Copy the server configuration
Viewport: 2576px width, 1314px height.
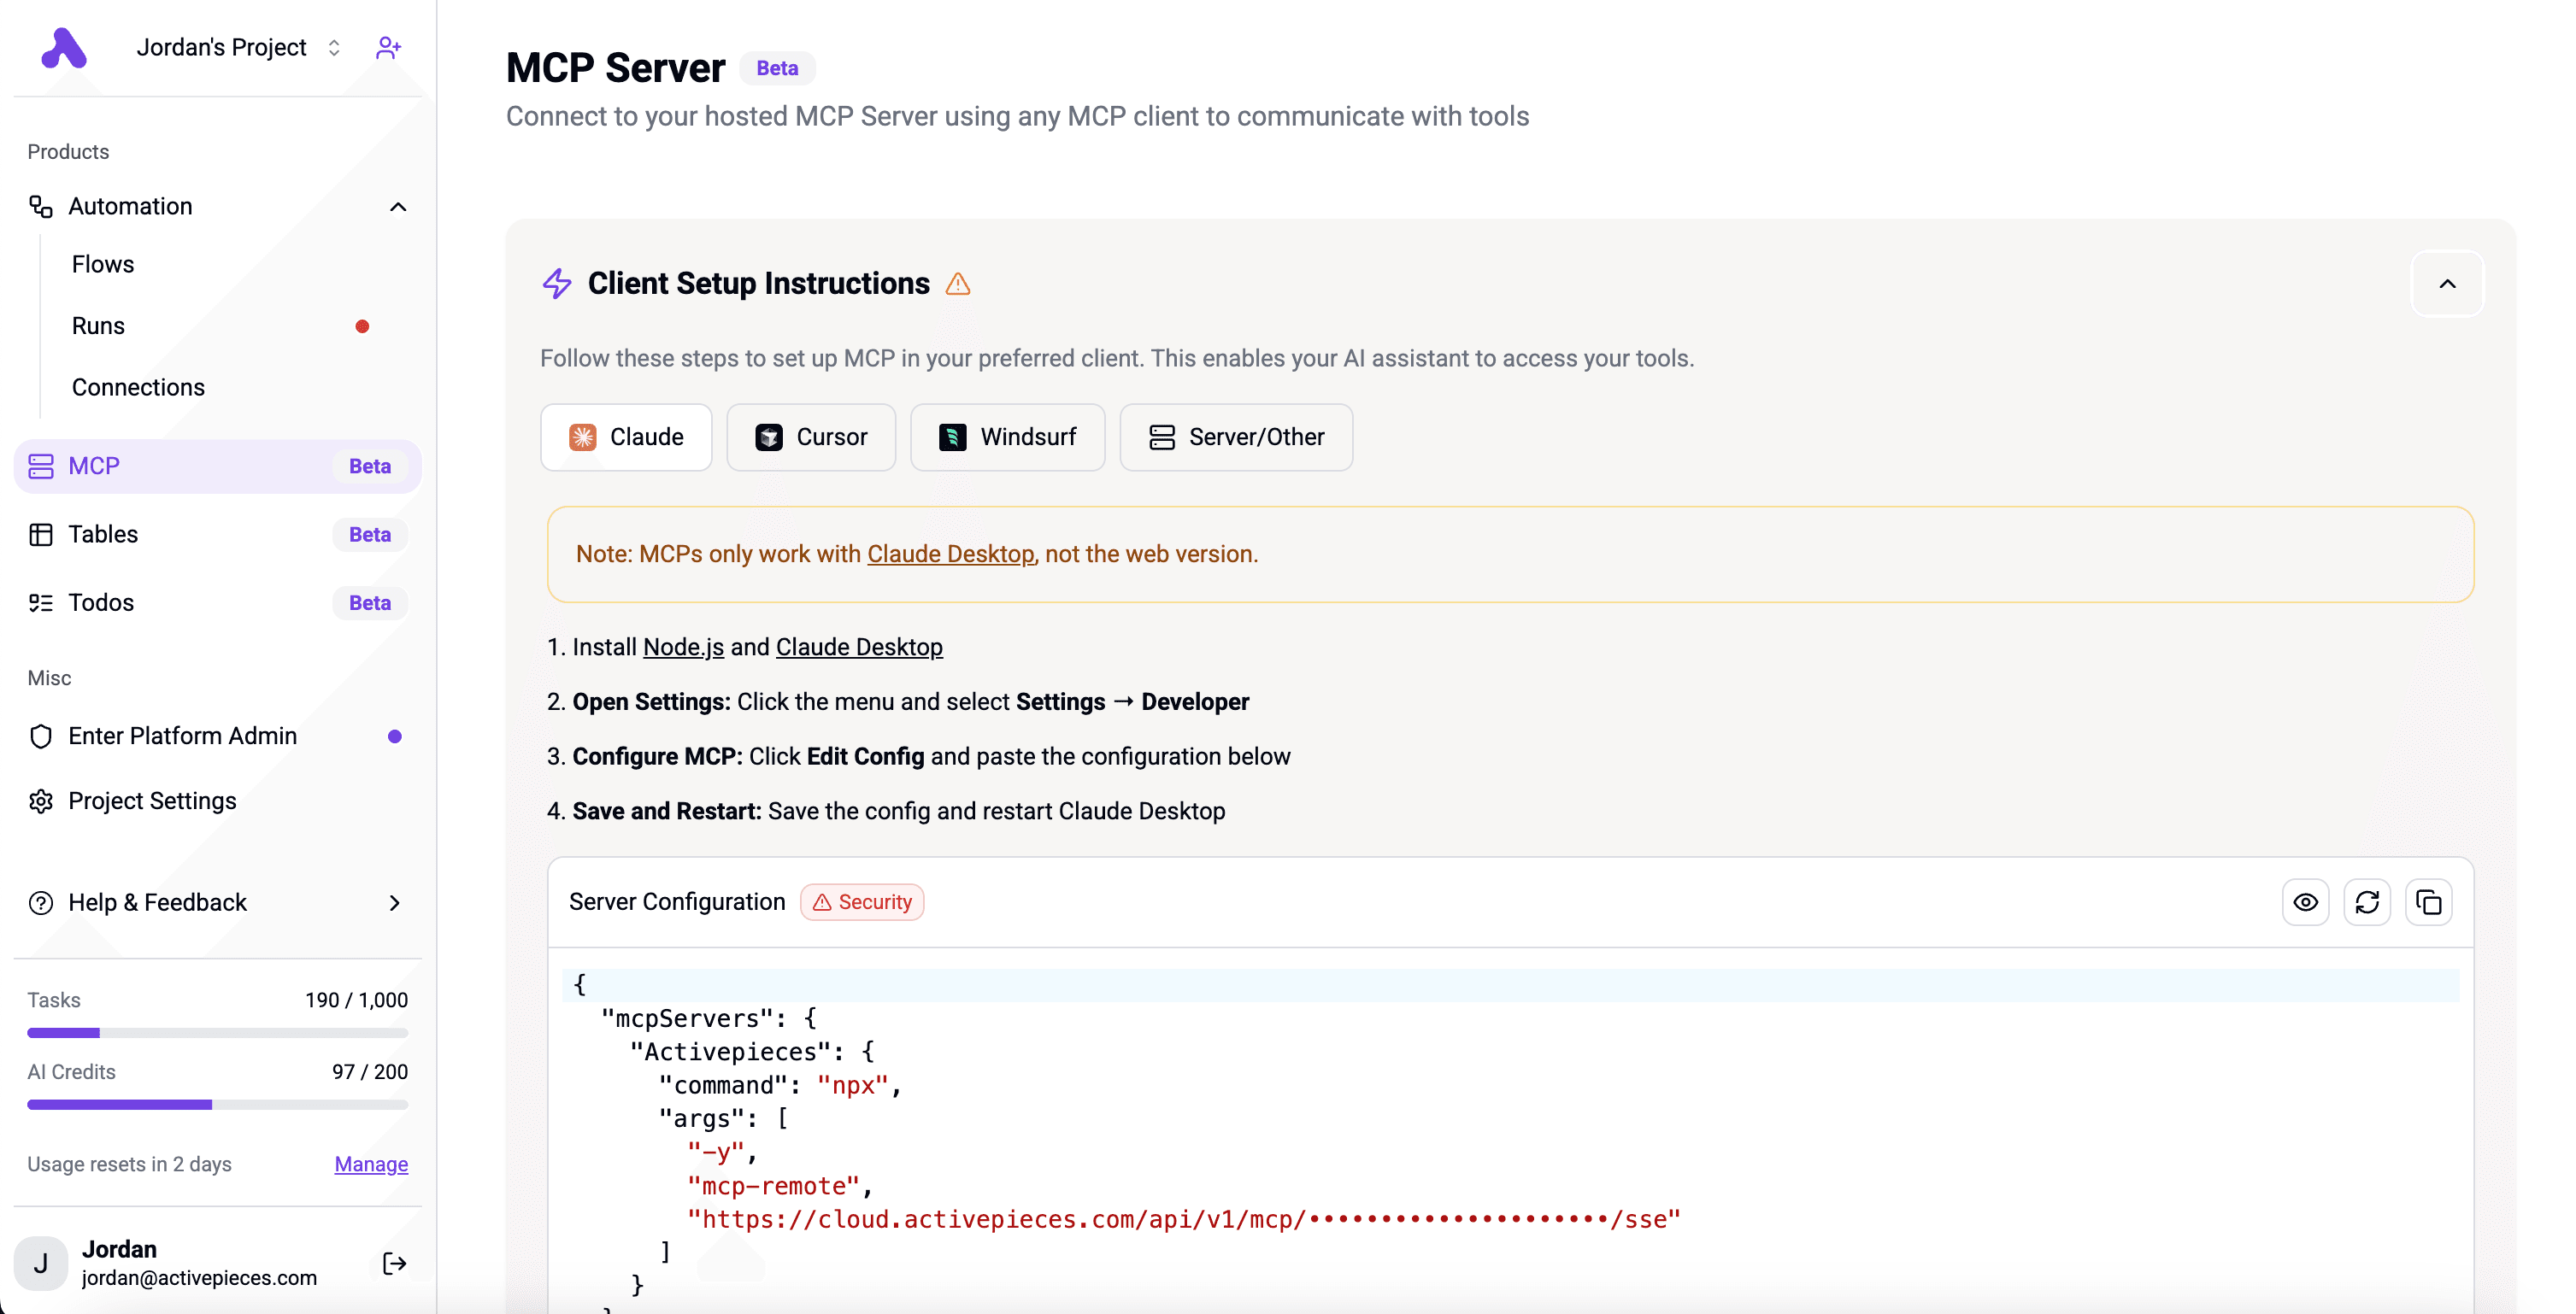click(x=2428, y=902)
